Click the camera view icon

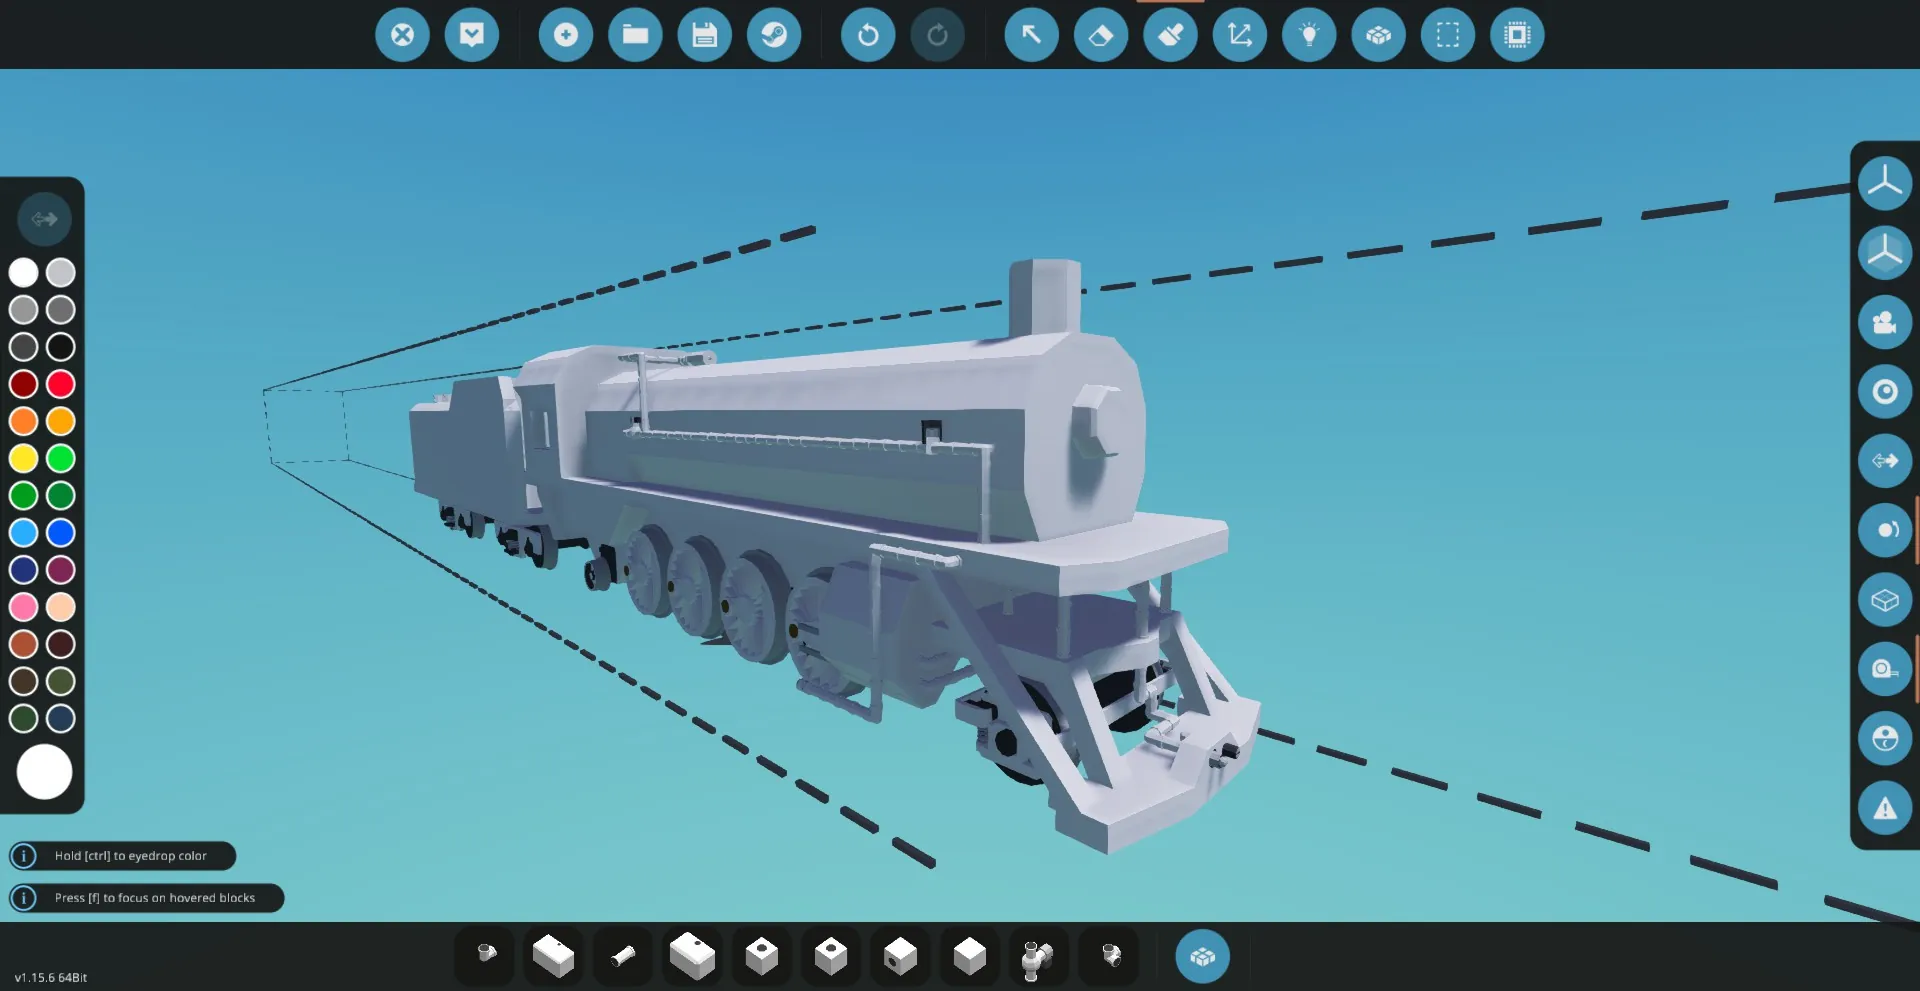click(1884, 322)
